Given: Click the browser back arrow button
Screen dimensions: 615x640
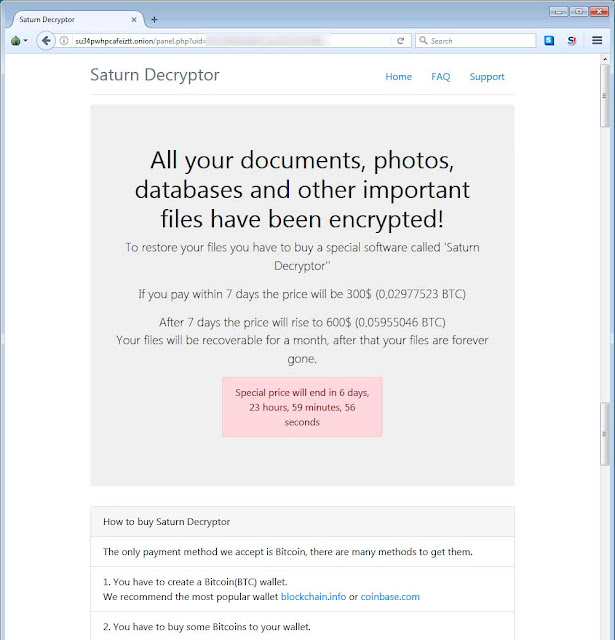Looking at the screenshot, I should click(46, 41).
